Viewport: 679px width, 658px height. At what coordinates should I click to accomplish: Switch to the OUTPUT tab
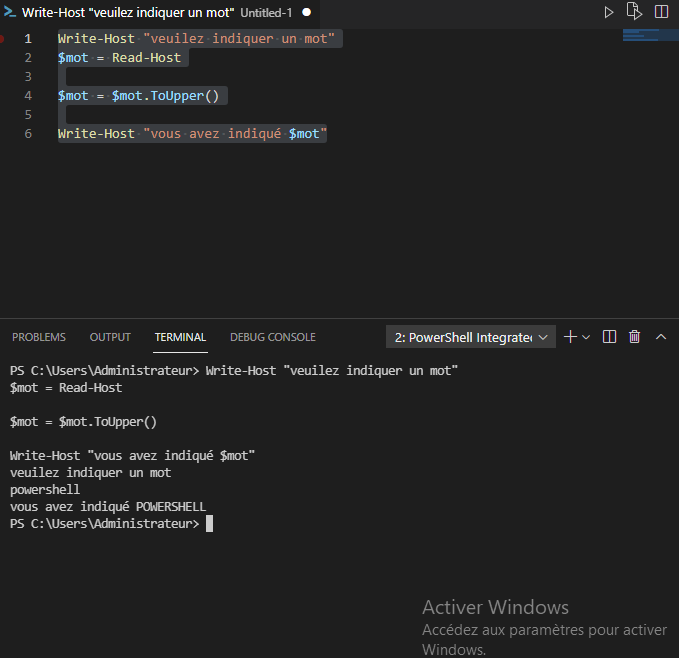[x=110, y=337]
